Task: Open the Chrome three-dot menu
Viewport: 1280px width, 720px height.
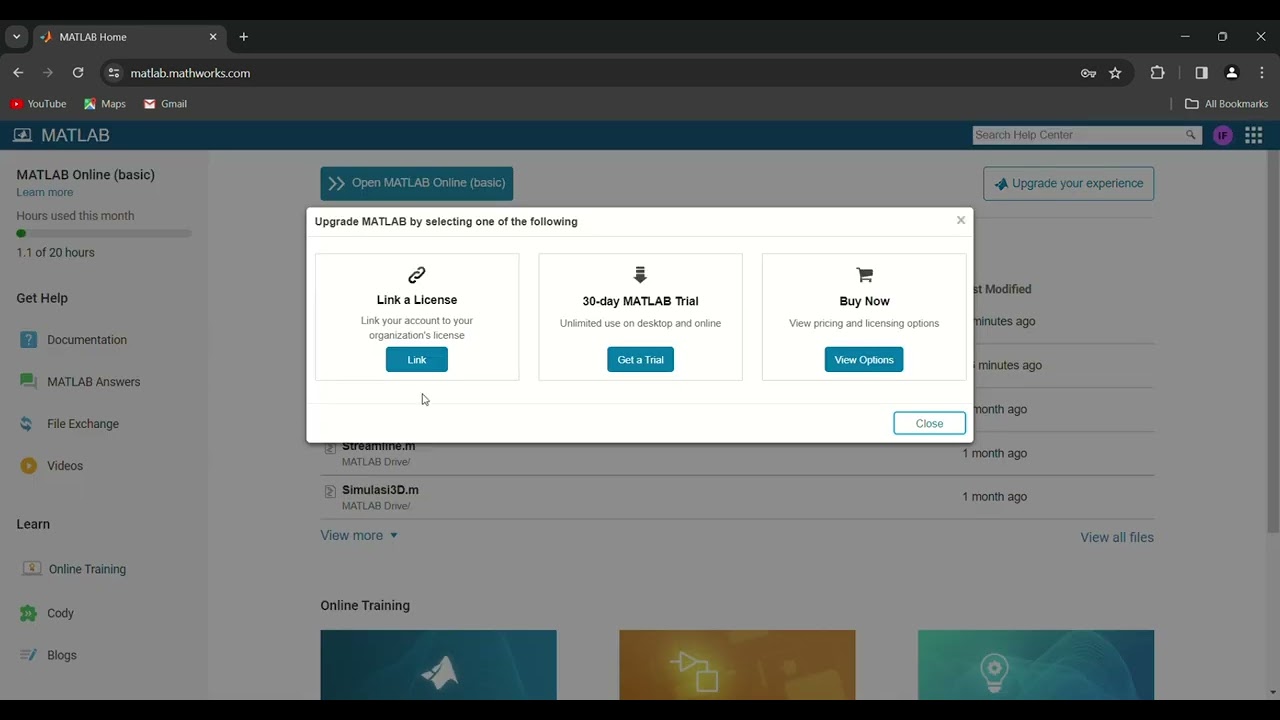Action: 1261,73
